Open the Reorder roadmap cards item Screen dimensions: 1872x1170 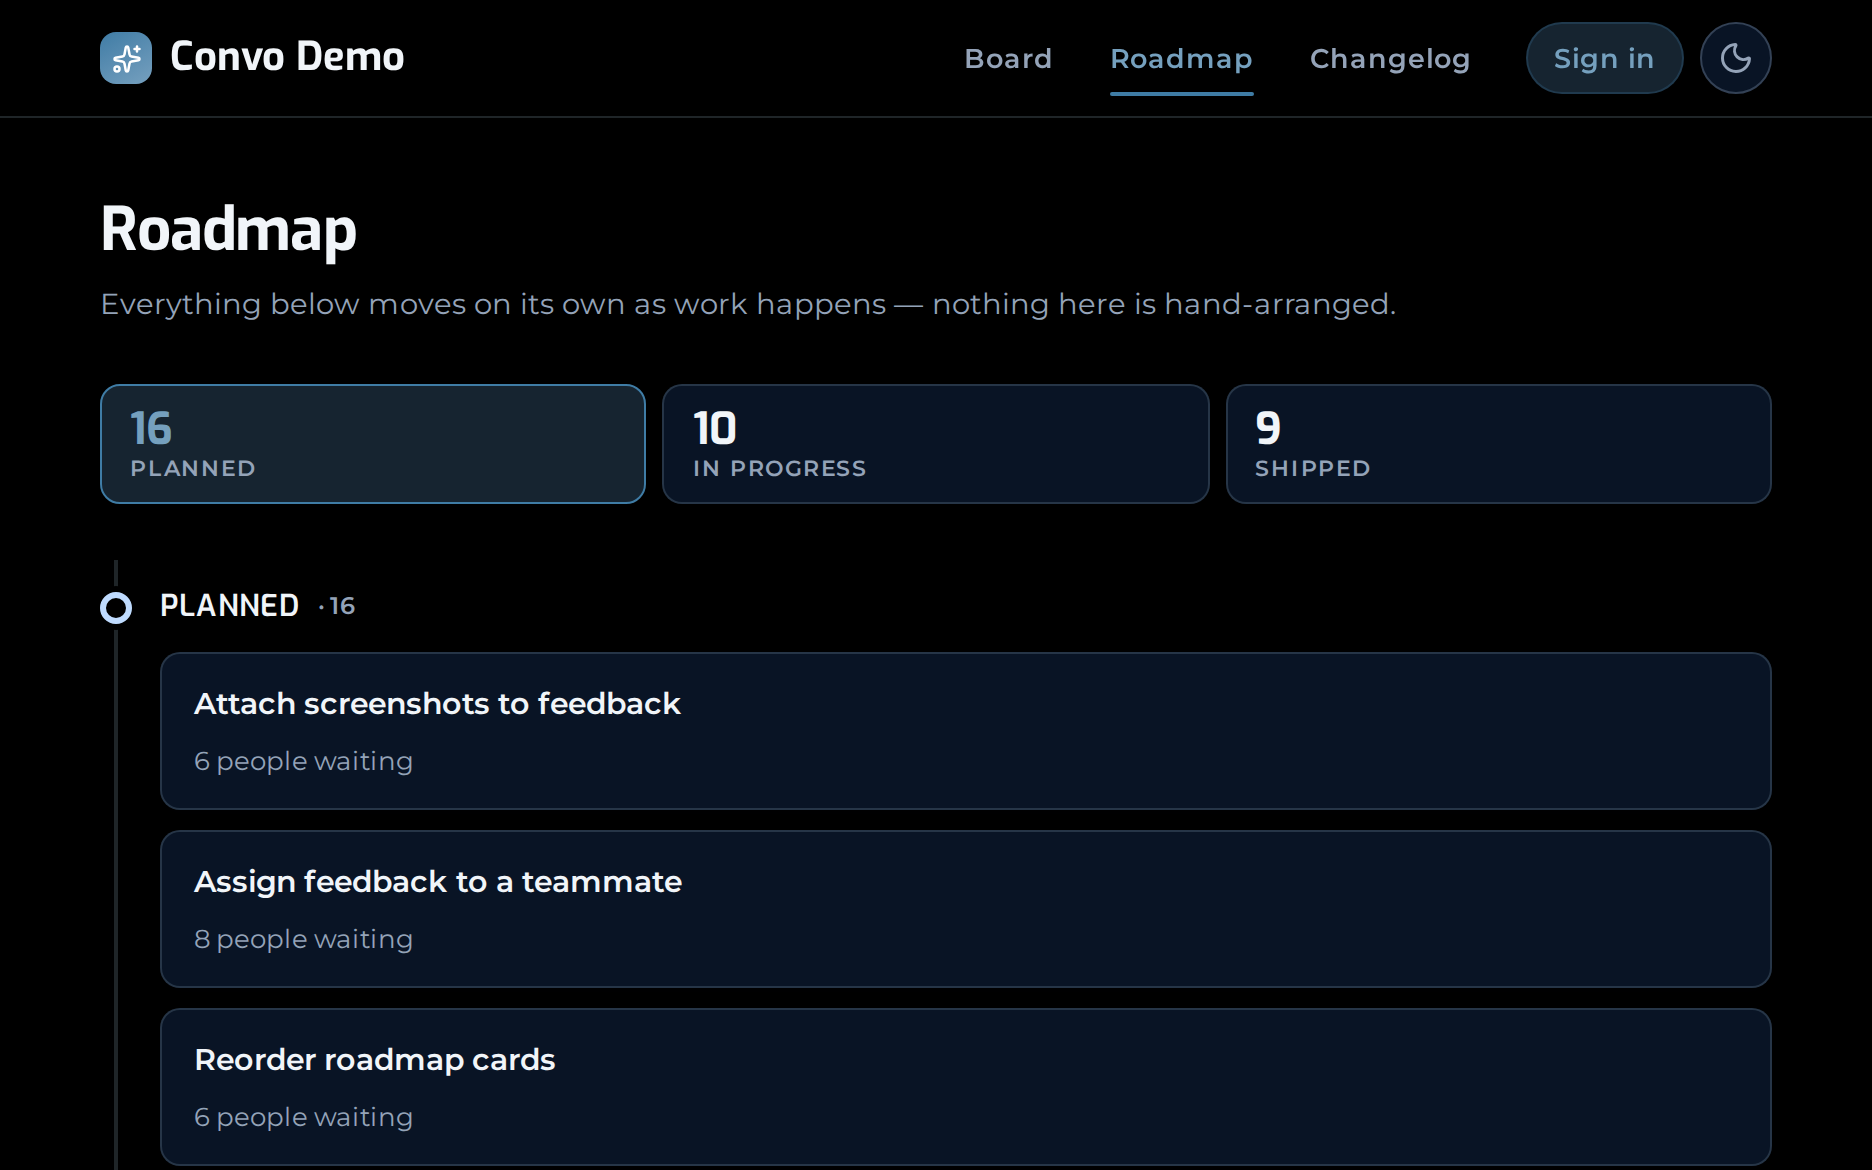tap(965, 1087)
